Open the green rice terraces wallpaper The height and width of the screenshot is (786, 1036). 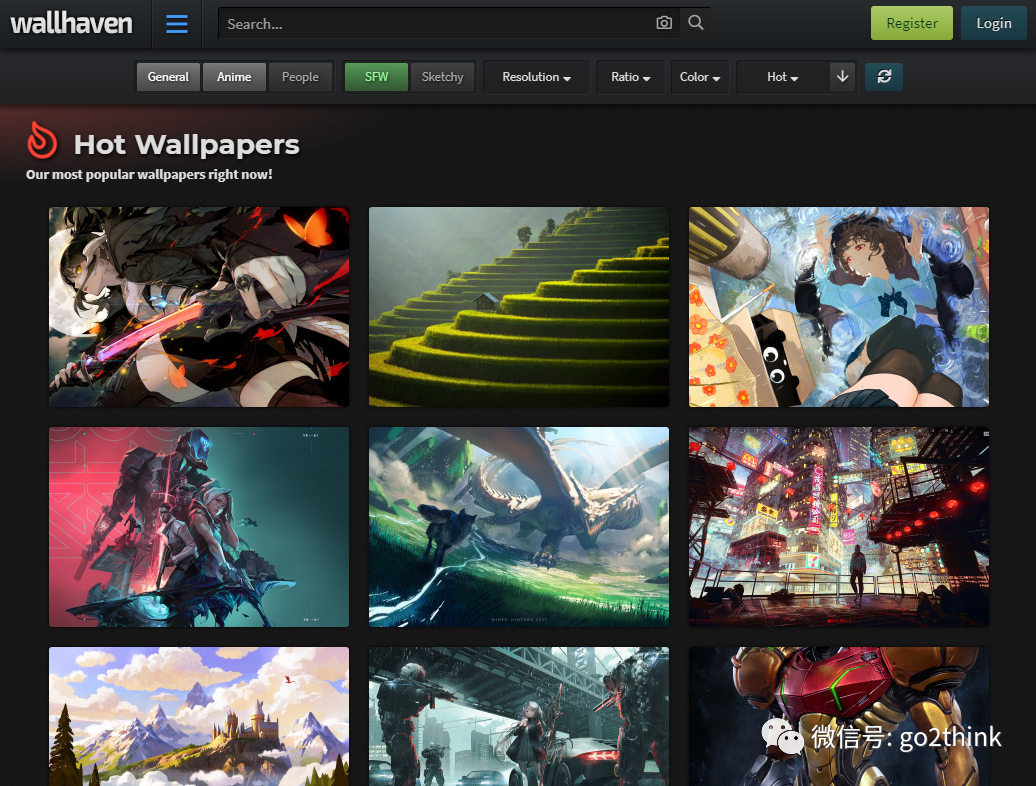click(x=519, y=307)
